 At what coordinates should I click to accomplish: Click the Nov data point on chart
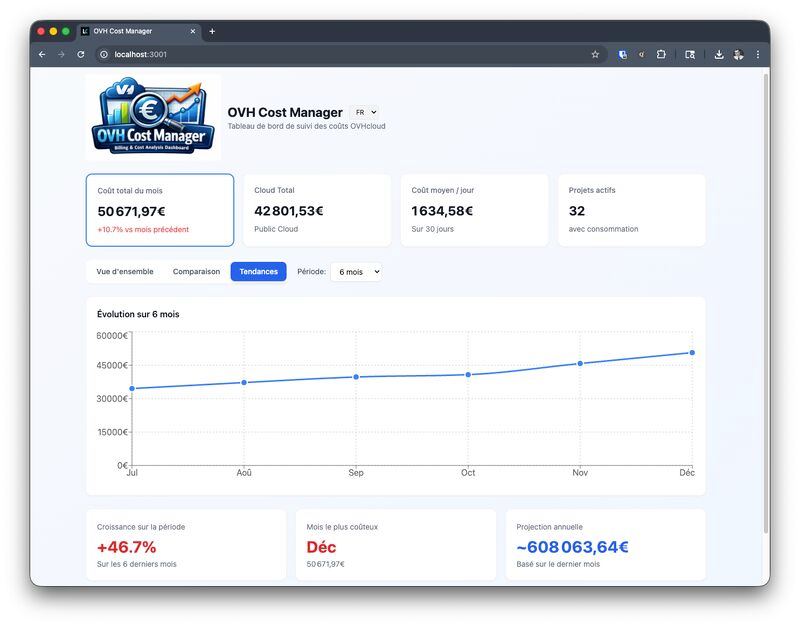(x=580, y=364)
